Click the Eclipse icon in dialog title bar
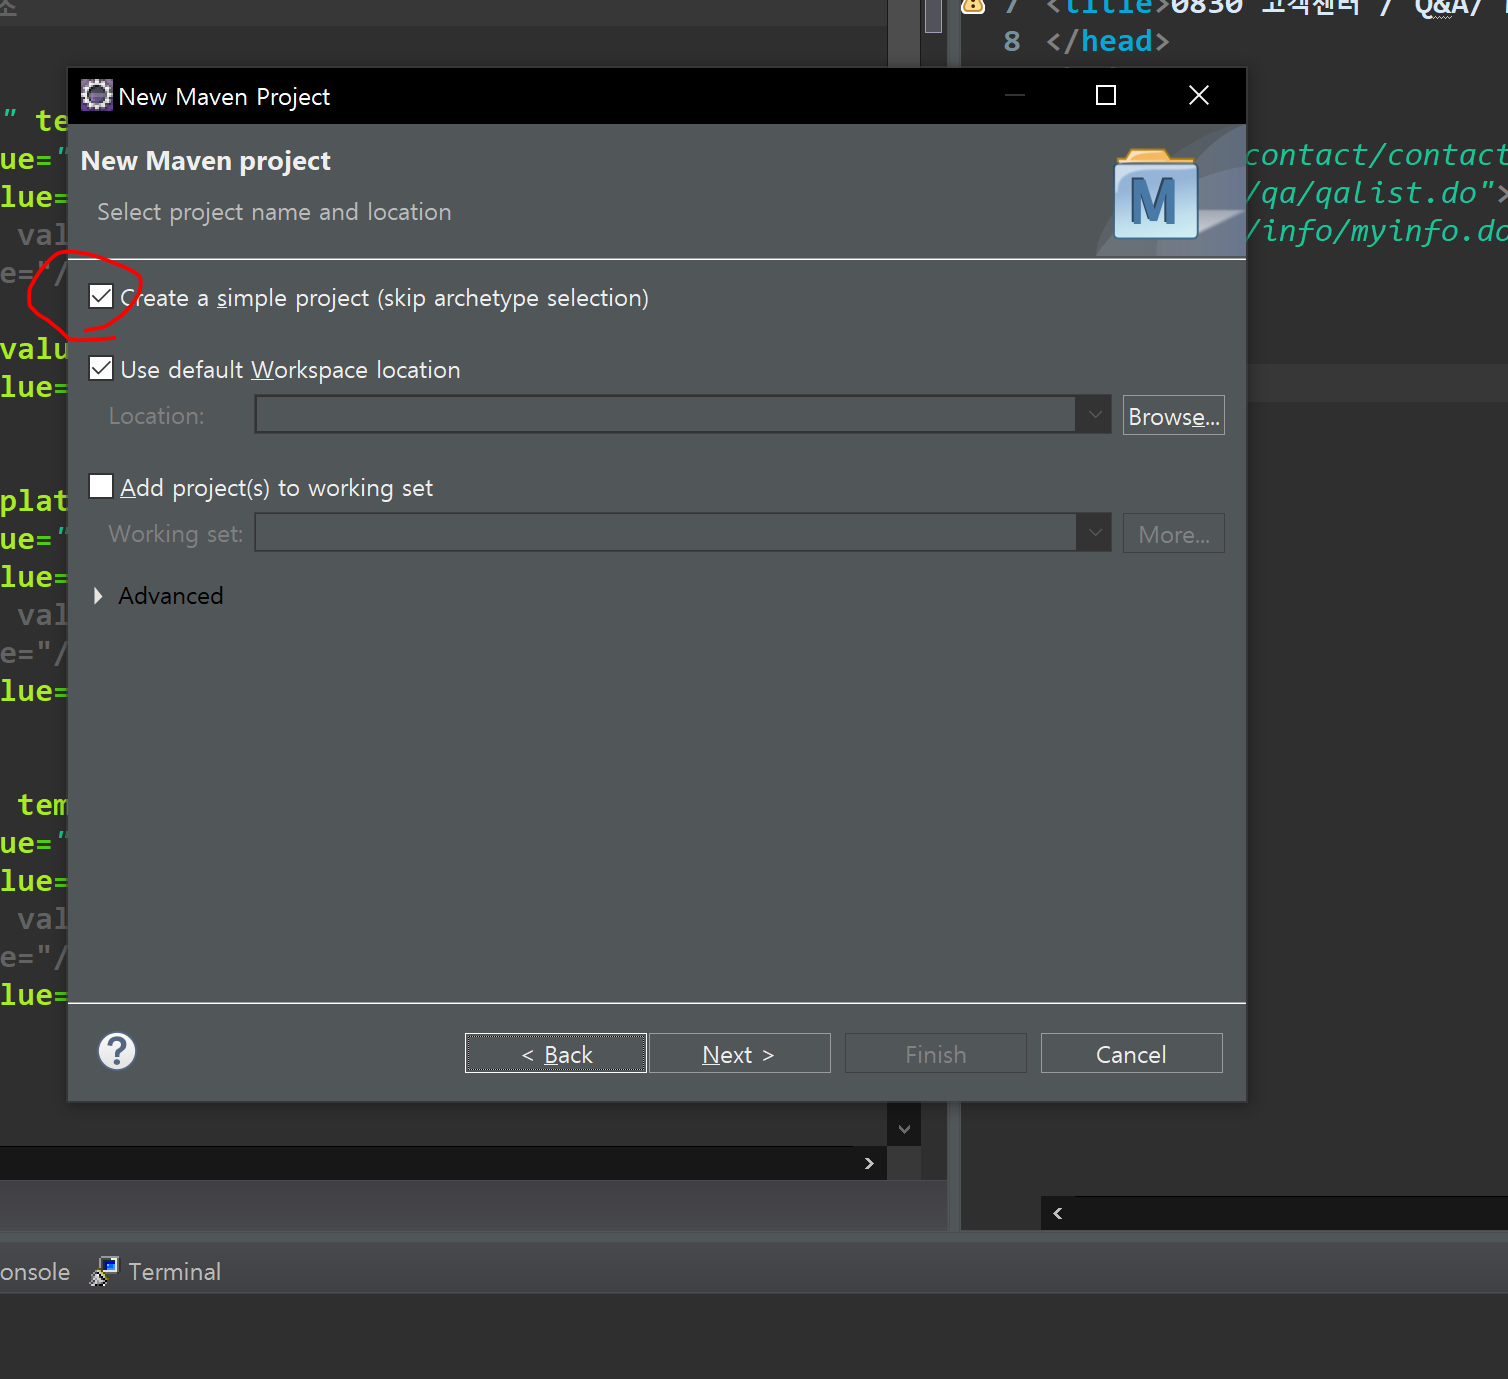 (x=97, y=95)
